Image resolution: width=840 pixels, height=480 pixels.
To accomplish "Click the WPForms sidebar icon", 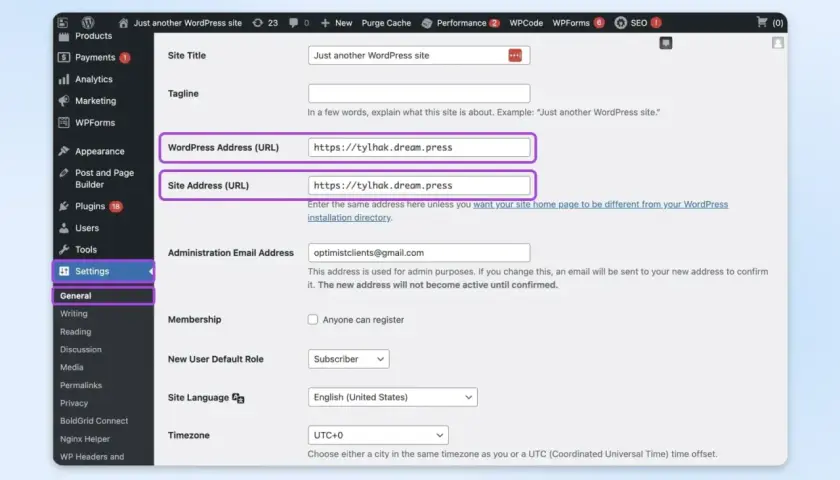I will pyautogui.click(x=64, y=123).
